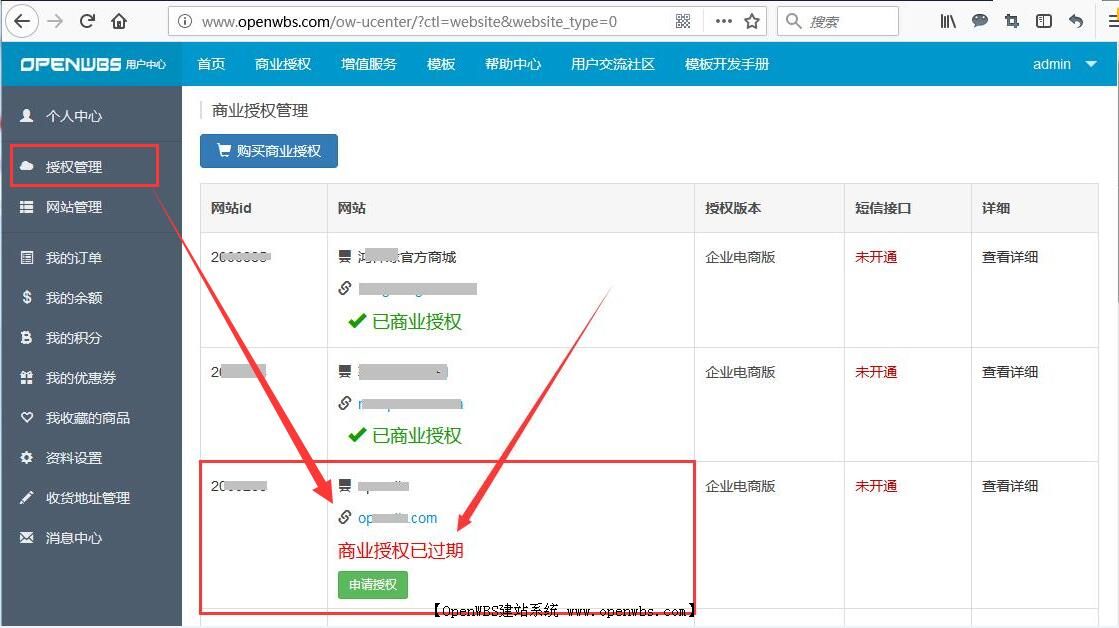Open 帮助中心 in the top navigation
Viewport: 1119px width, 628px height.
click(513, 63)
